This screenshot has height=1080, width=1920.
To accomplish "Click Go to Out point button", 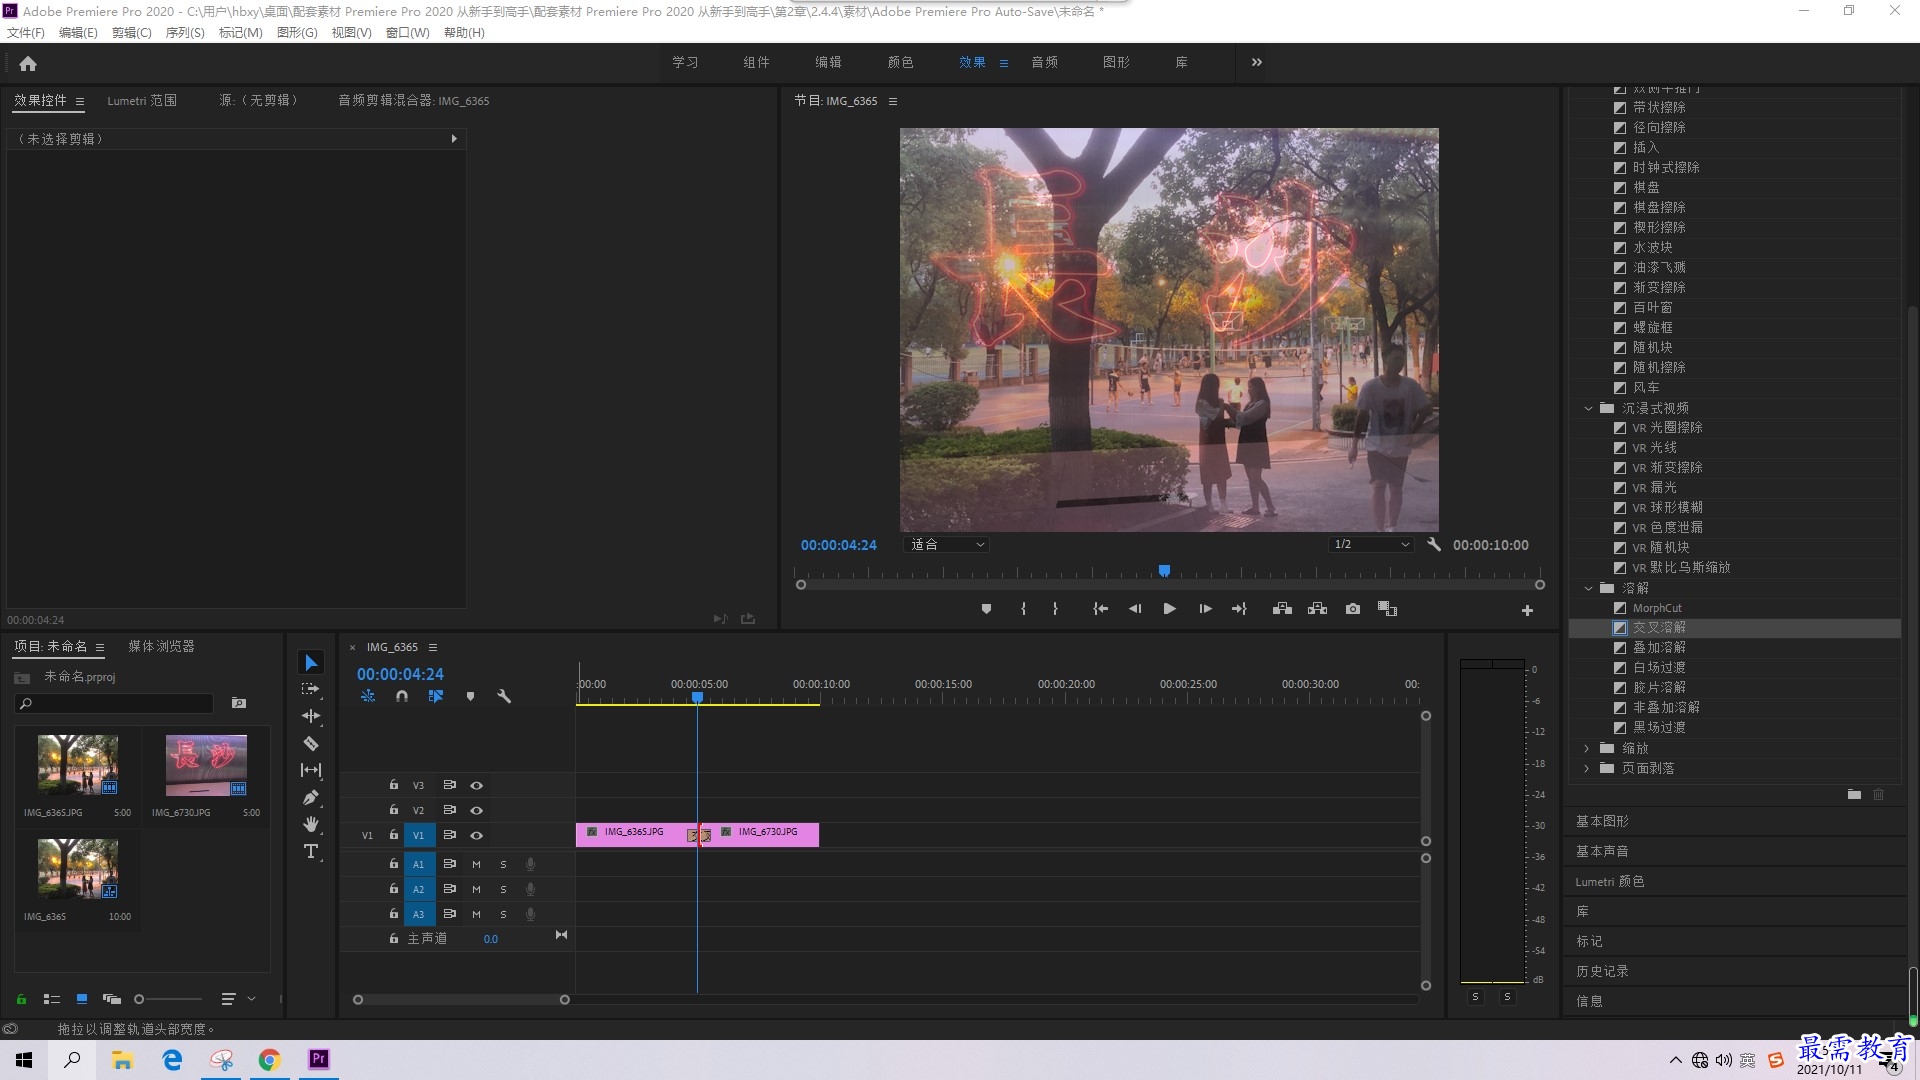I will point(1239,609).
